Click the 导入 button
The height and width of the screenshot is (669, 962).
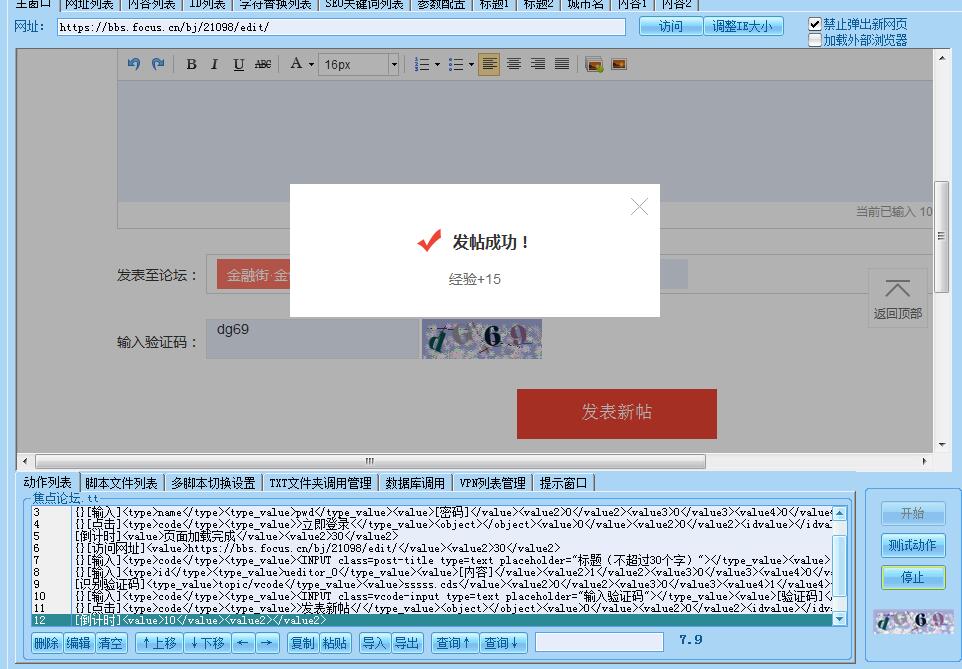pyautogui.click(x=374, y=643)
